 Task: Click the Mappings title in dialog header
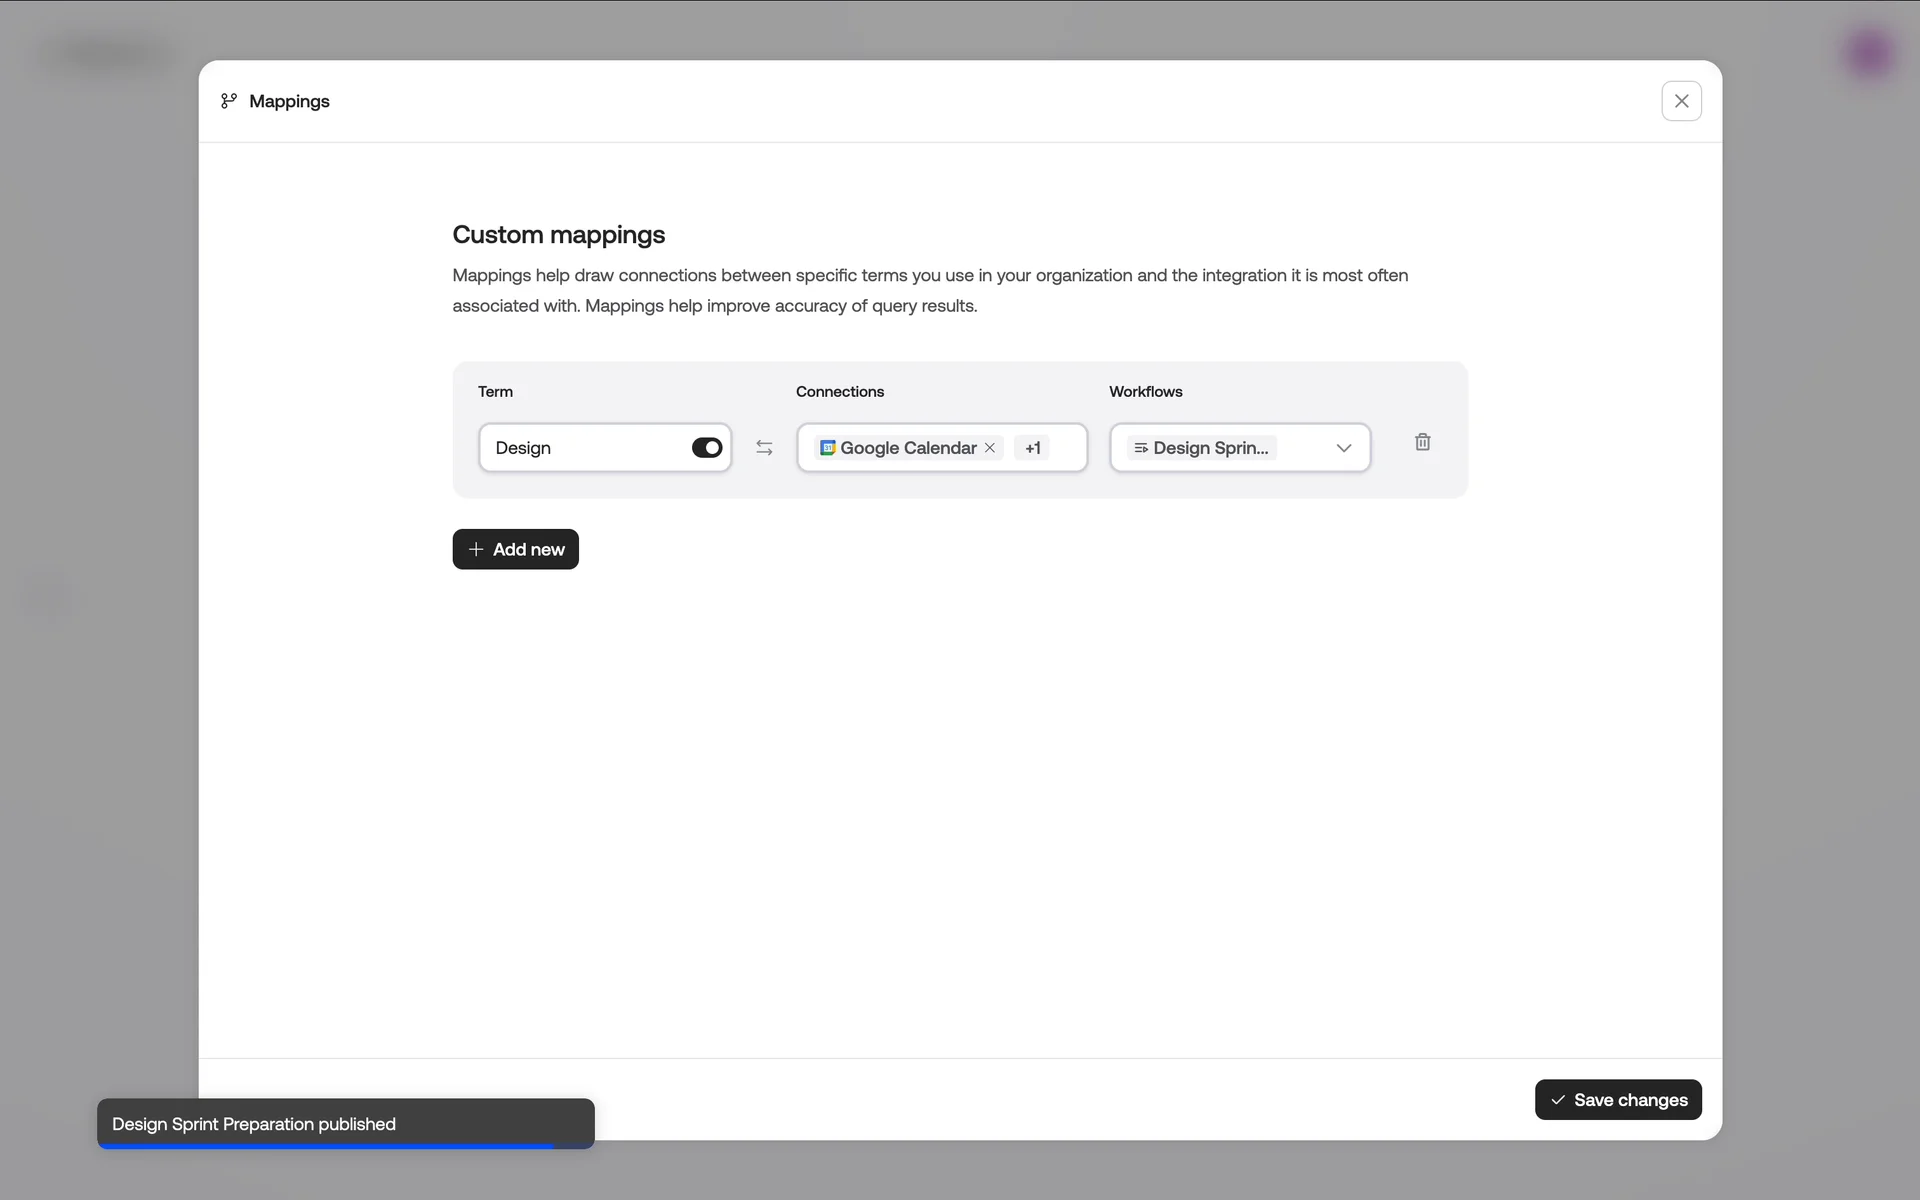pos(289,101)
